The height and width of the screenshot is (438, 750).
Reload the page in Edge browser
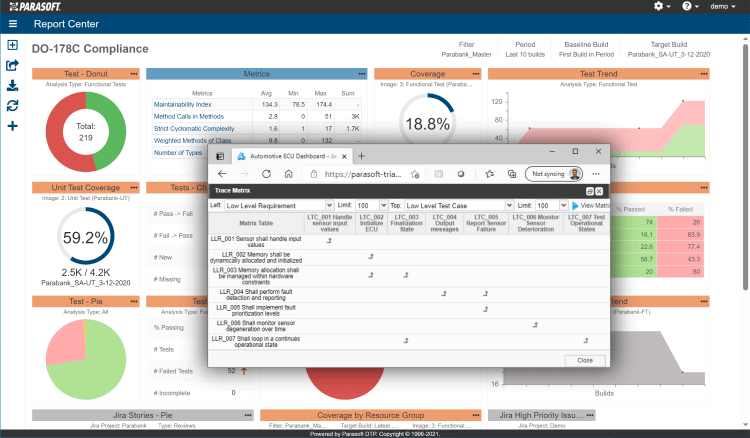coord(265,173)
